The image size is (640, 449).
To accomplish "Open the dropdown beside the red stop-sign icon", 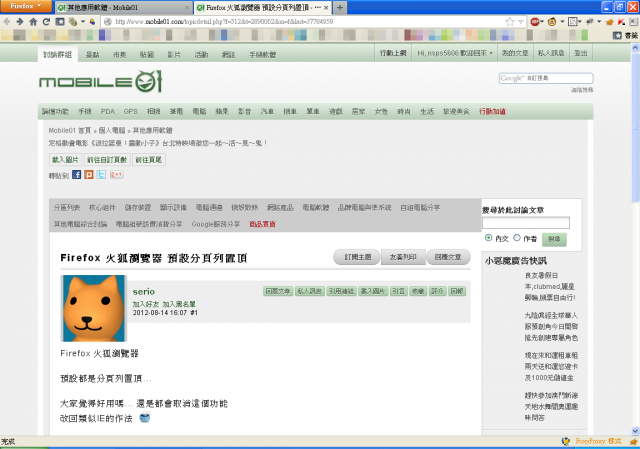I will [x=542, y=22].
